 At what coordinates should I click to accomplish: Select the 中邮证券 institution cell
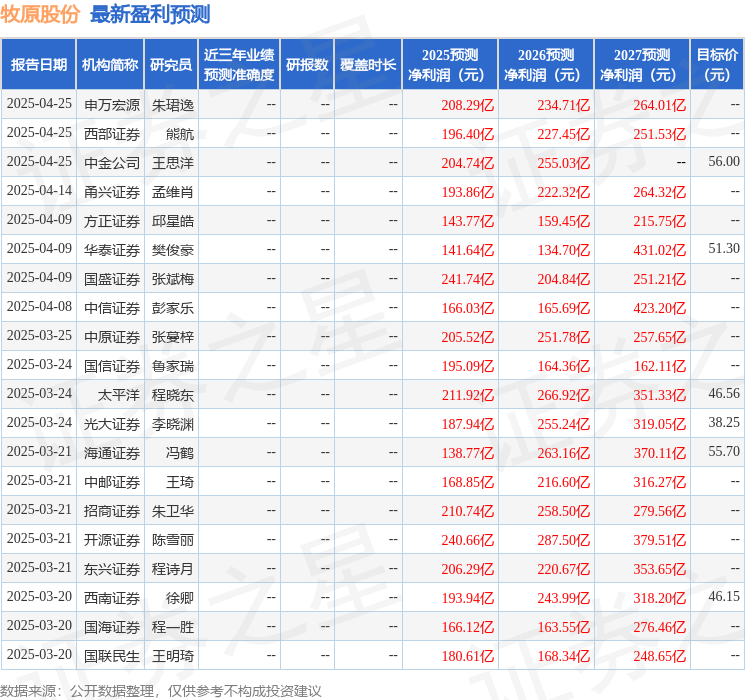tap(112, 482)
